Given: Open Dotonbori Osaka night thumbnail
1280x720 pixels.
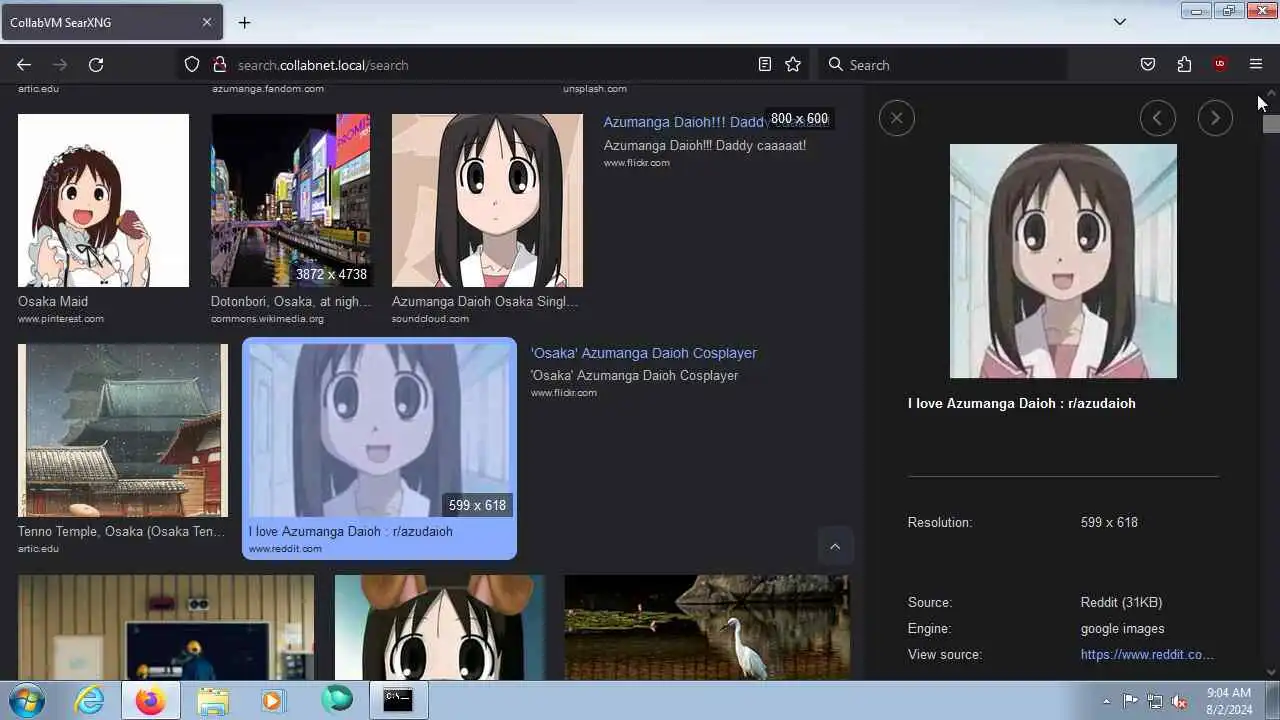Looking at the screenshot, I should (290, 200).
